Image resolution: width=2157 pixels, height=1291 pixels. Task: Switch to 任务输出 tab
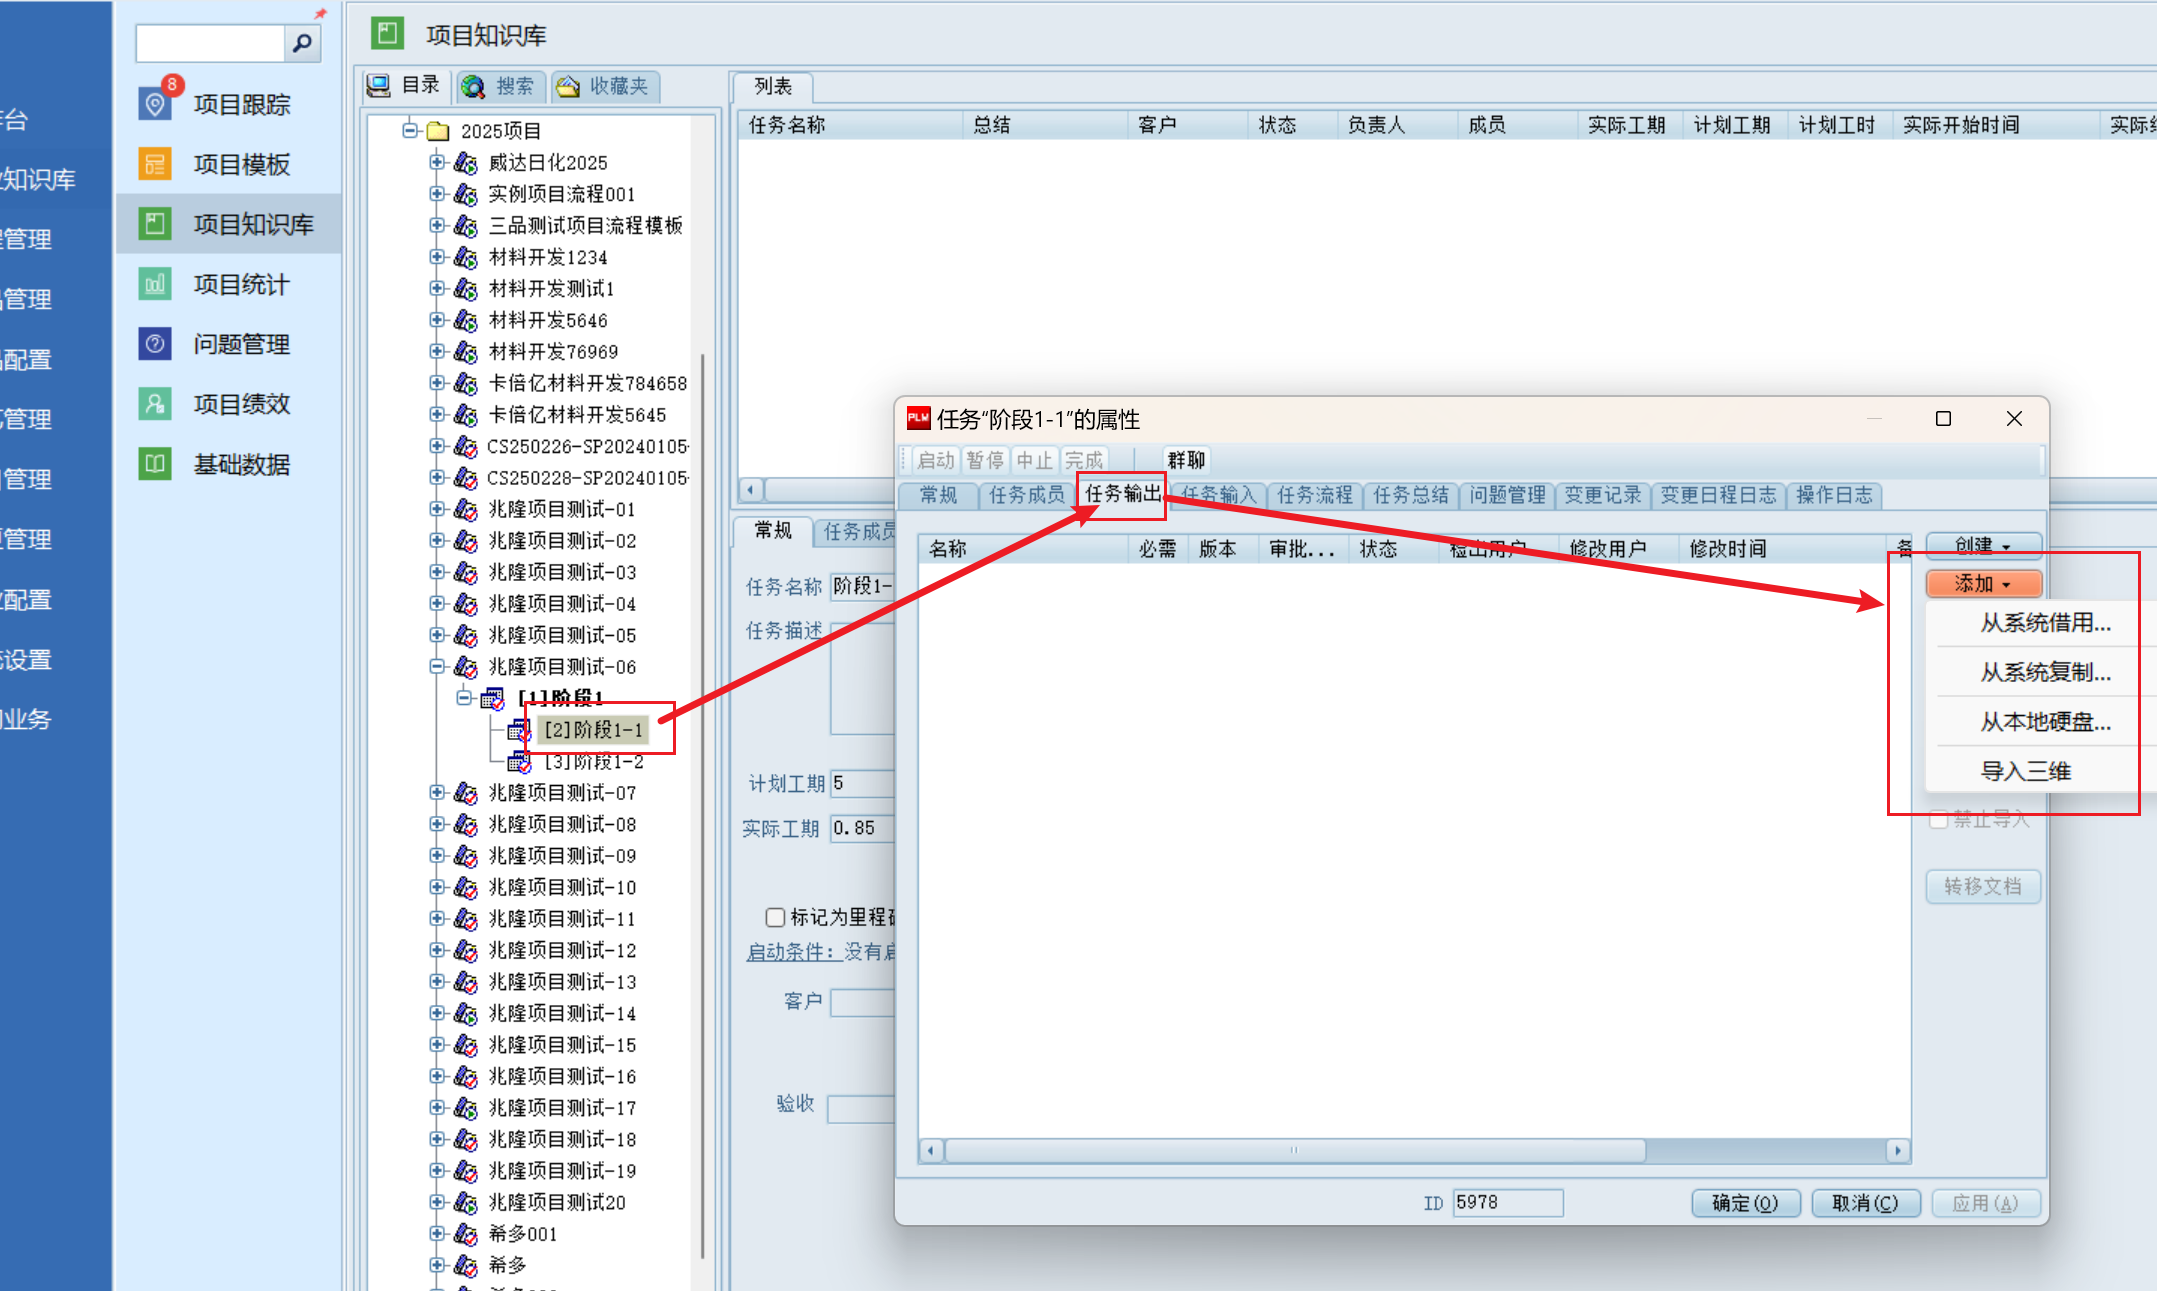point(1122,494)
